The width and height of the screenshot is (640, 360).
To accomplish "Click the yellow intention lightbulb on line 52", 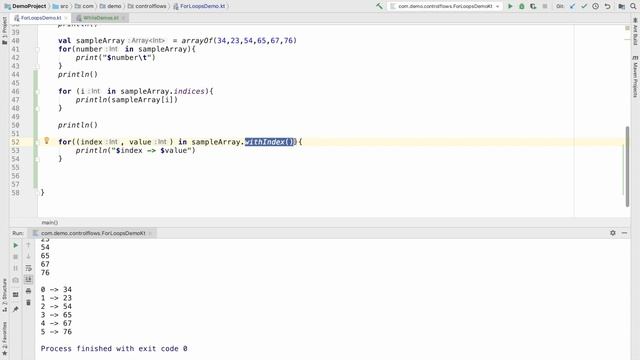I will click(47, 141).
